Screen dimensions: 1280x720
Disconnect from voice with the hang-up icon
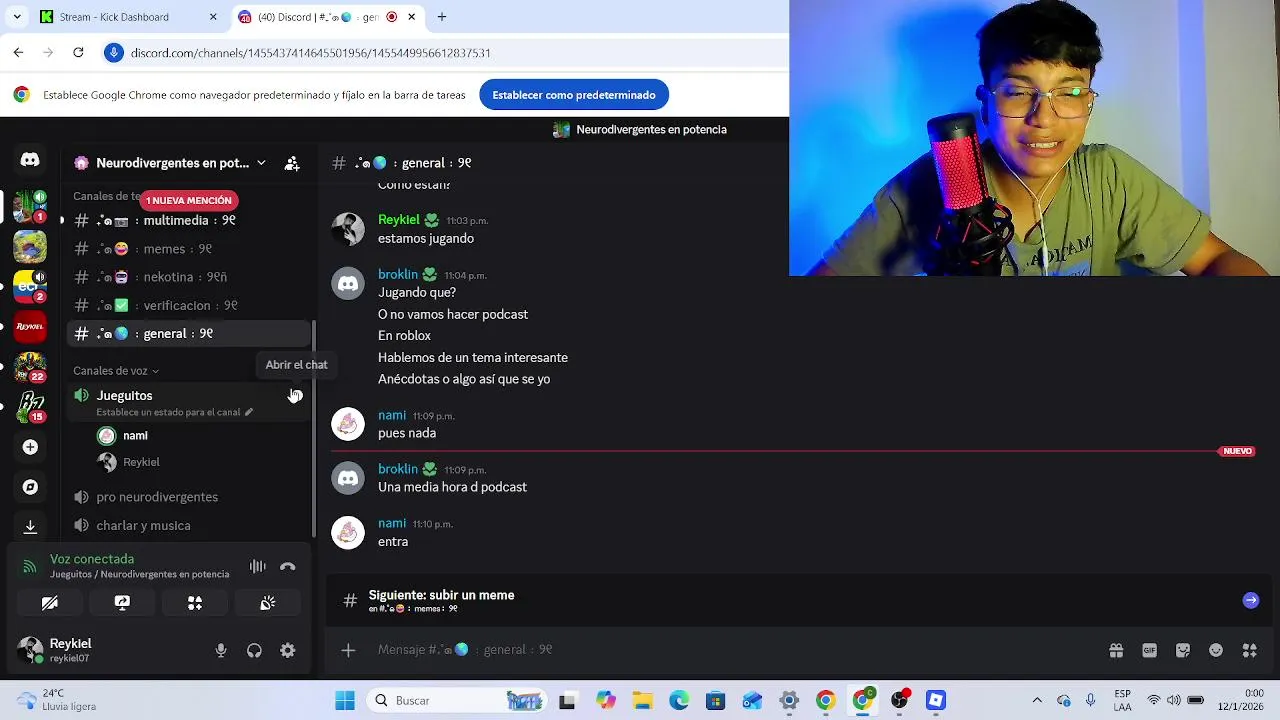pos(288,567)
